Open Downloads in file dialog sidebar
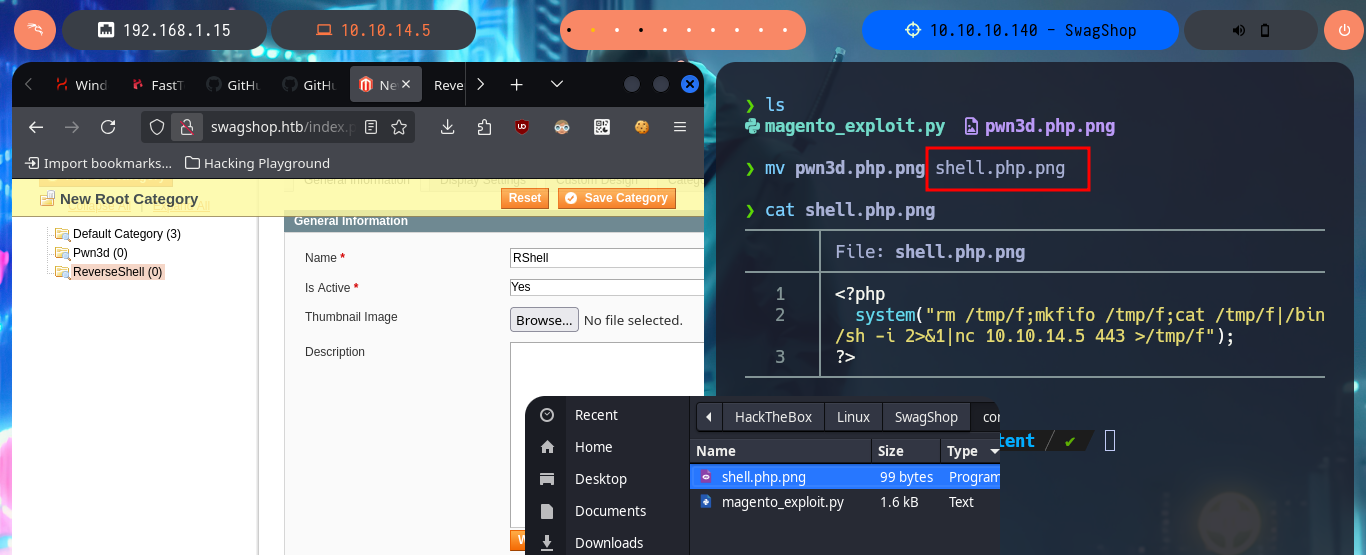 (x=609, y=543)
